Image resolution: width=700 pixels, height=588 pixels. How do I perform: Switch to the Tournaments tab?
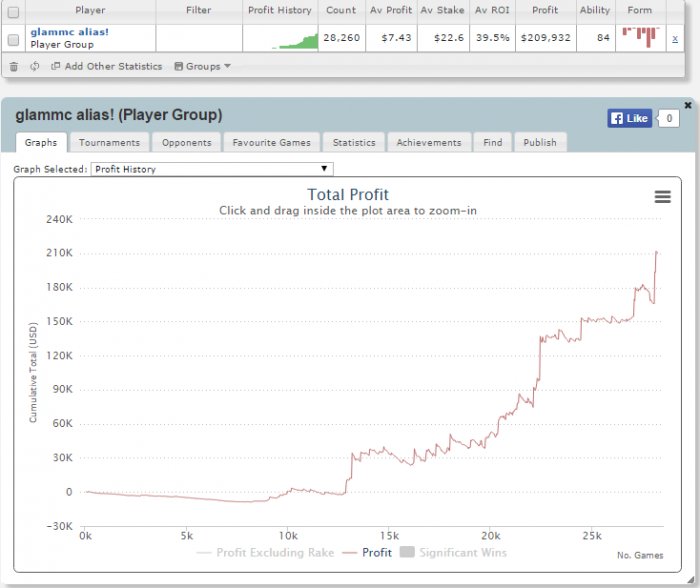(109, 142)
